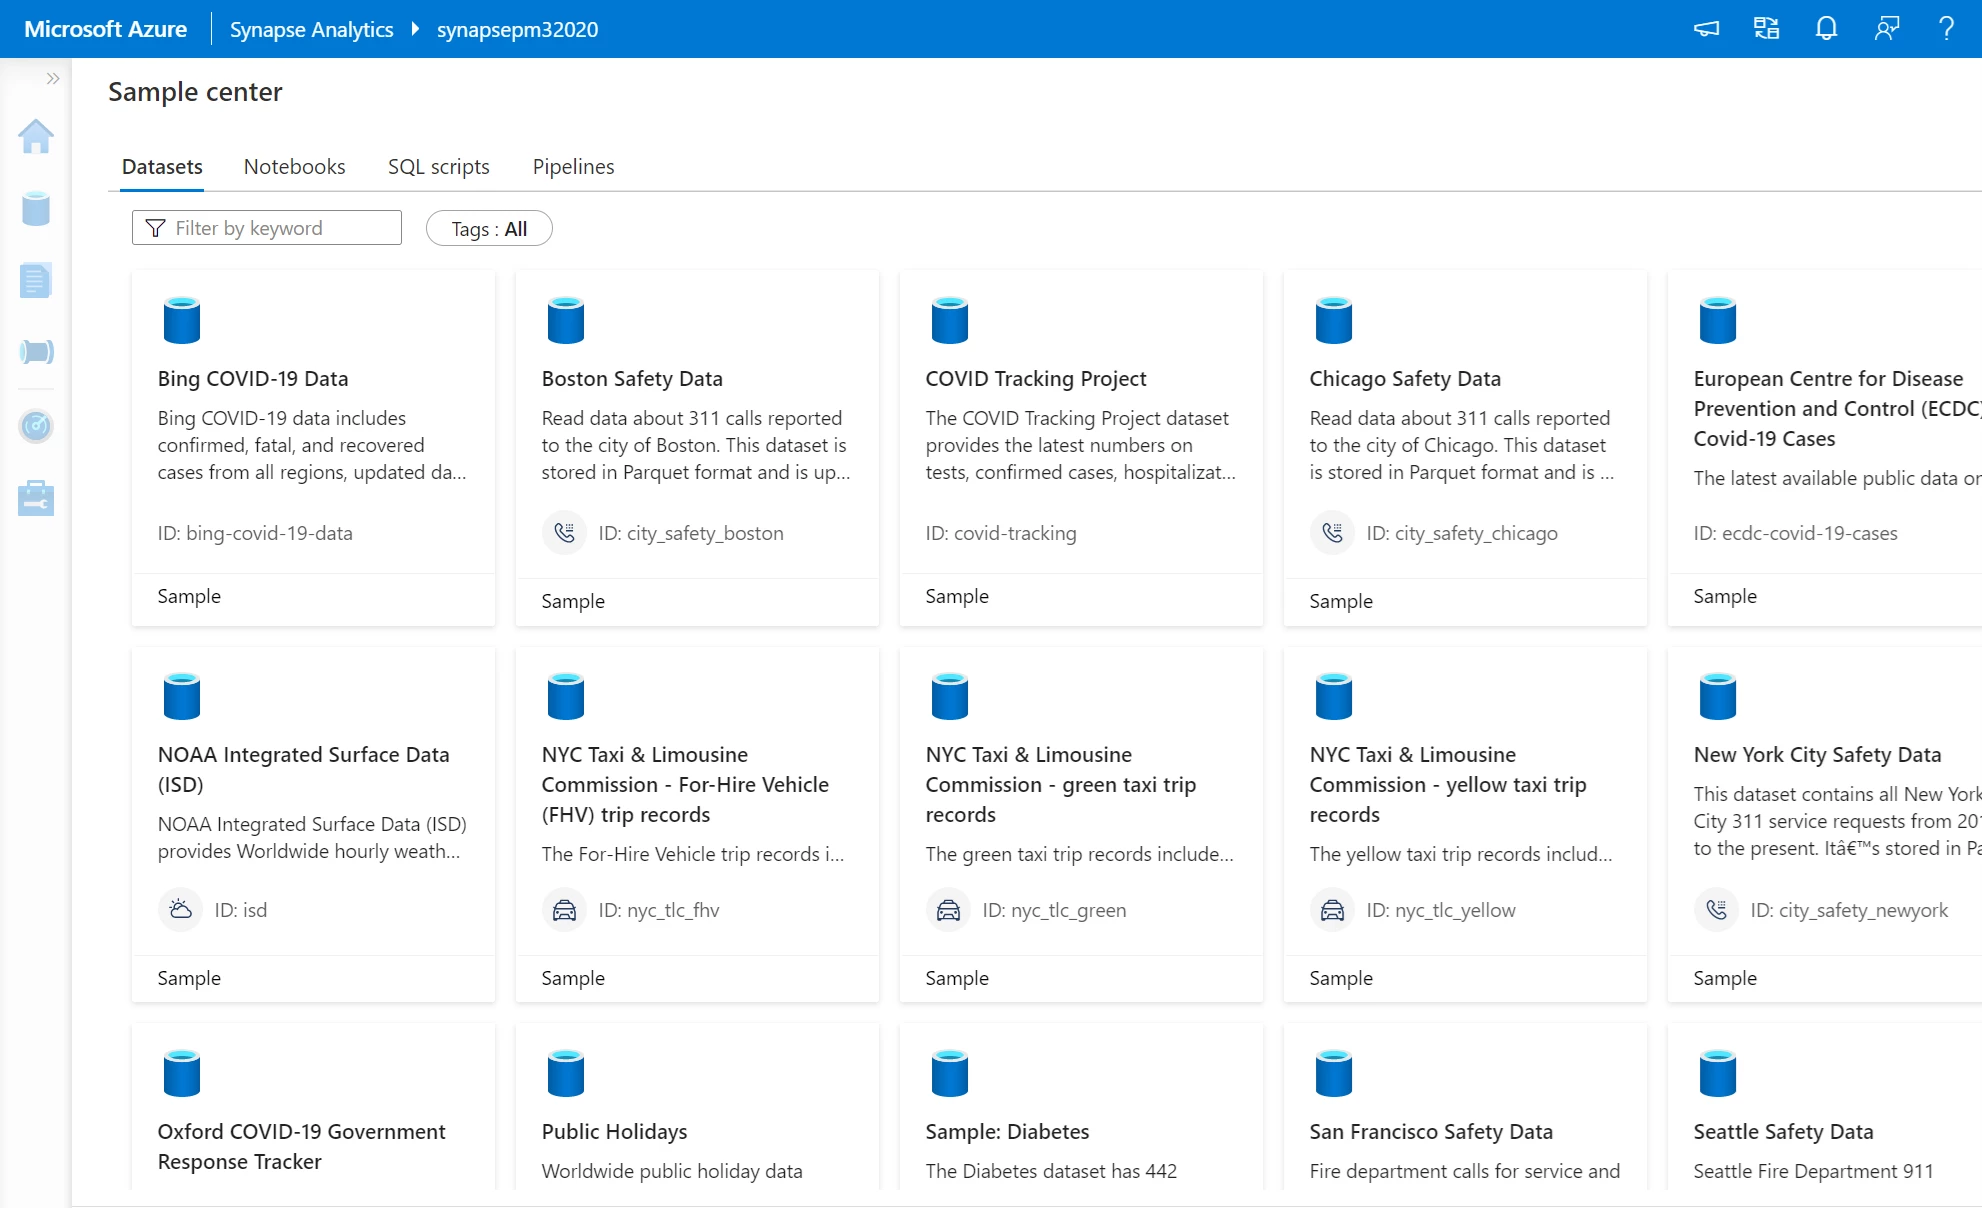Image resolution: width=1982 pixels, height=1208 pixels.
Task: Click the Filter by keyword field
Action: click(x=266, y=228)
